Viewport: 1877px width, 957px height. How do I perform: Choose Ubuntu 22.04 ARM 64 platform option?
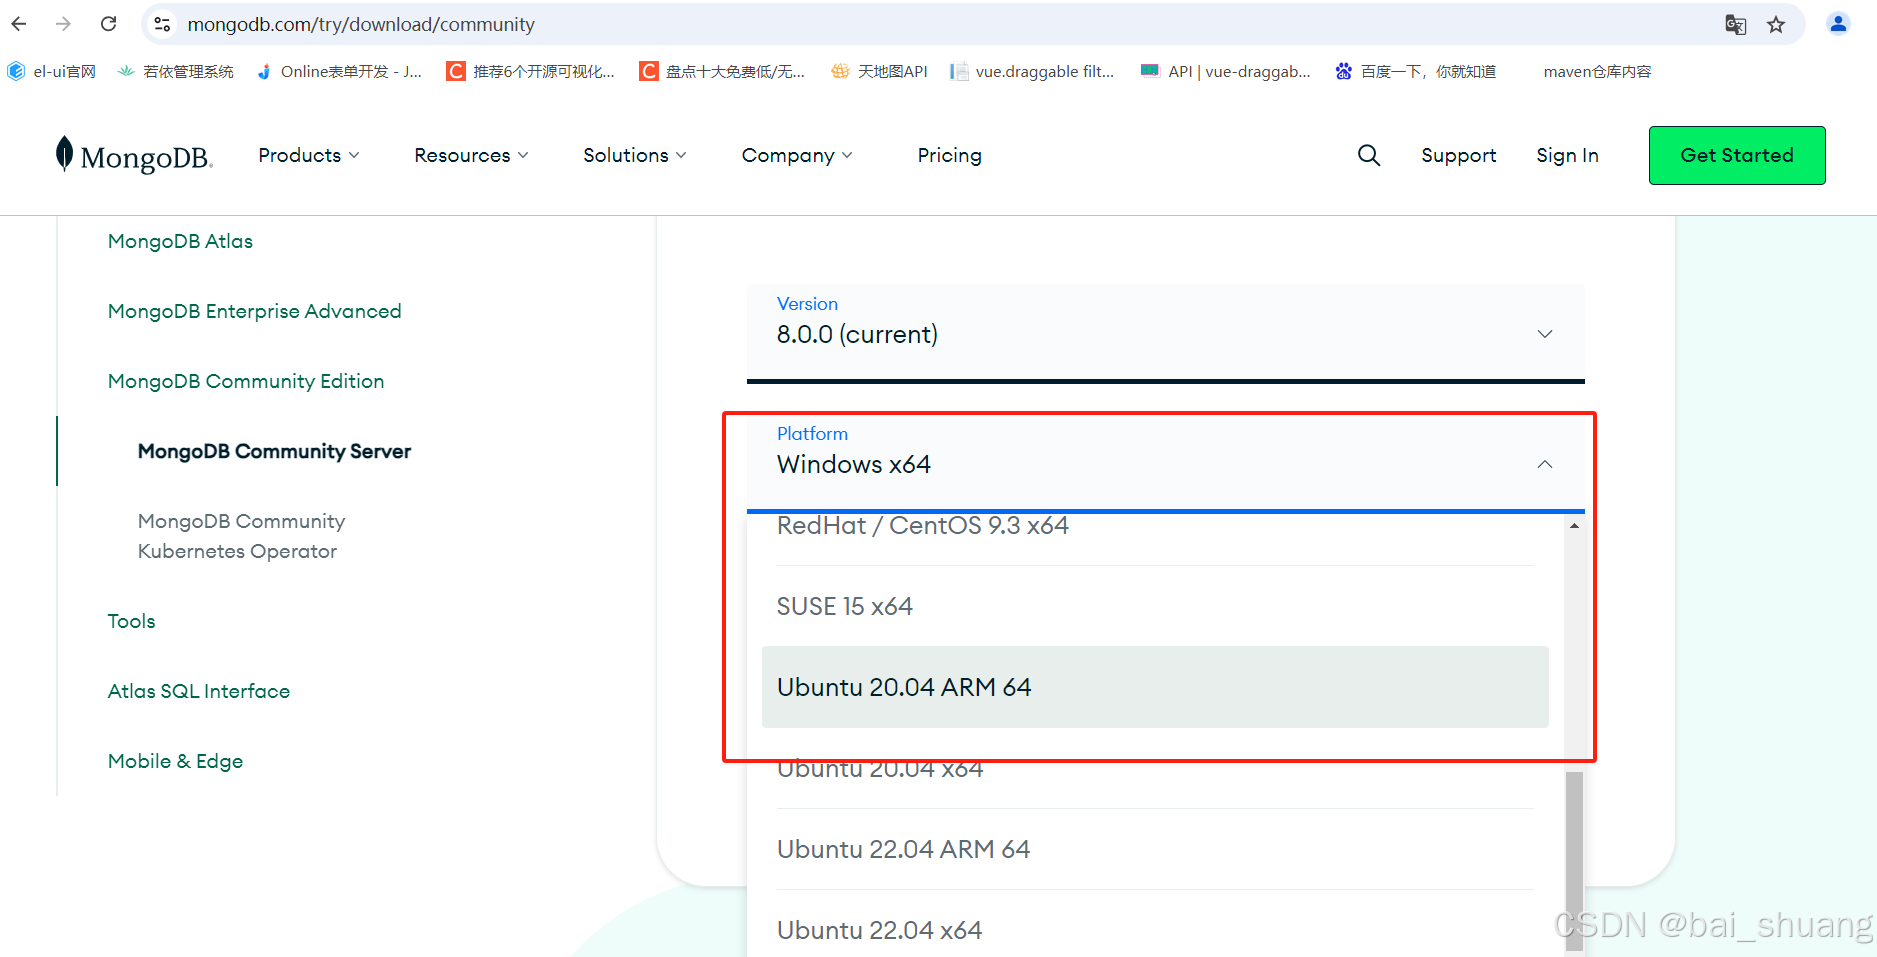click(1155, 849)
